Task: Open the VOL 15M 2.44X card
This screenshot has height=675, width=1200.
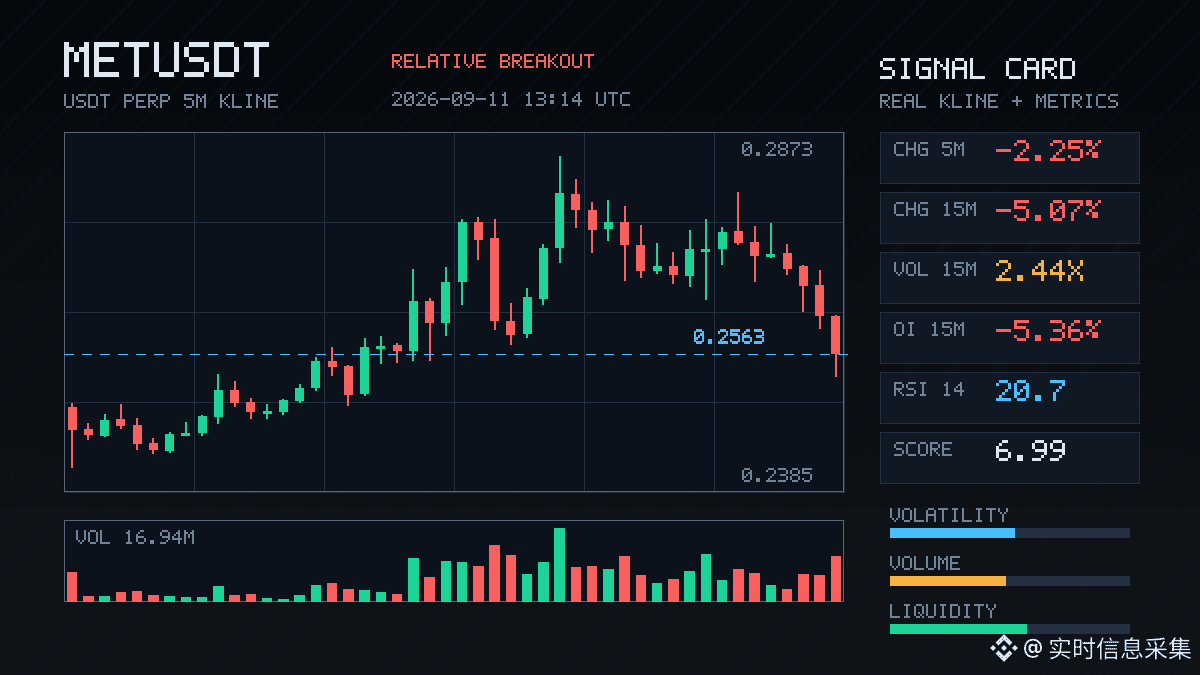Action: coord(1009,277)
